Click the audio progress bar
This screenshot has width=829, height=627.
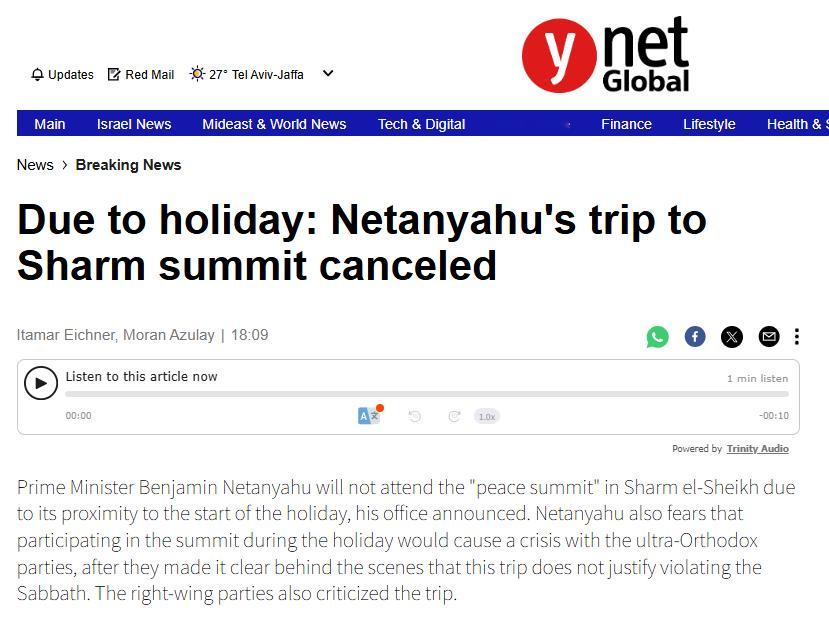pos(426,394)
